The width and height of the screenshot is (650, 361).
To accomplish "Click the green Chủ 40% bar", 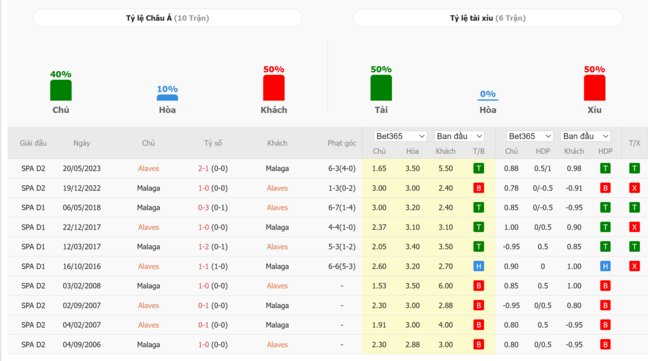I will coord(61,90).
